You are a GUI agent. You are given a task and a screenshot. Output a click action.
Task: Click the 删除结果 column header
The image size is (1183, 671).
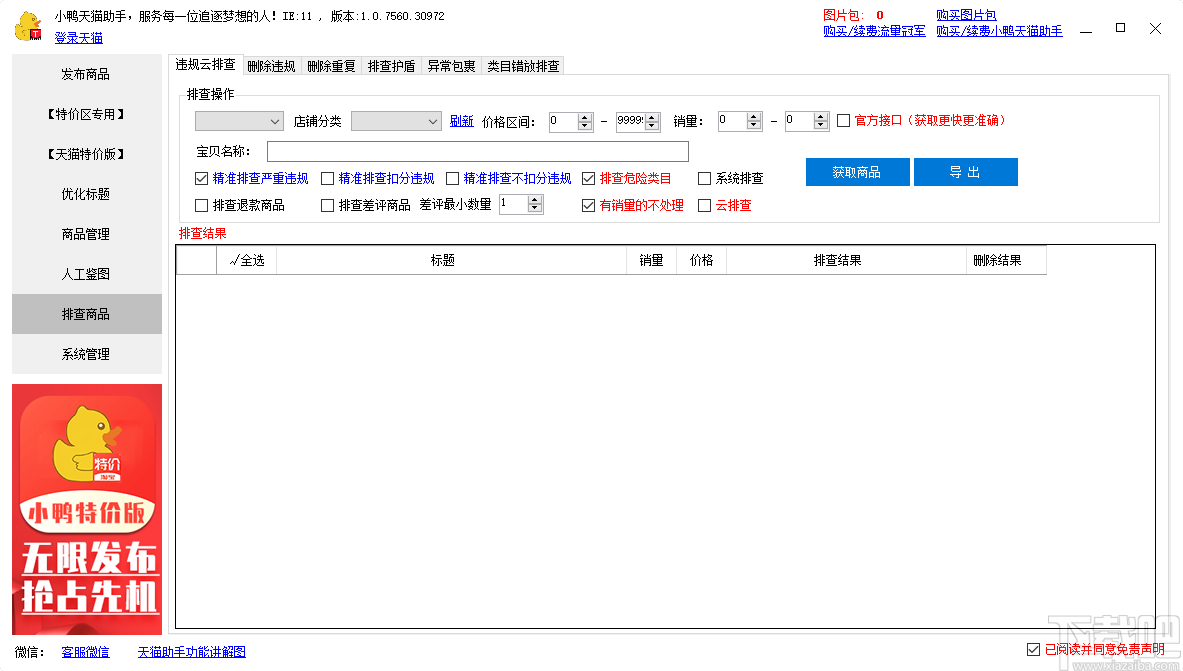pyautogui.click(x=1006, y=260)
